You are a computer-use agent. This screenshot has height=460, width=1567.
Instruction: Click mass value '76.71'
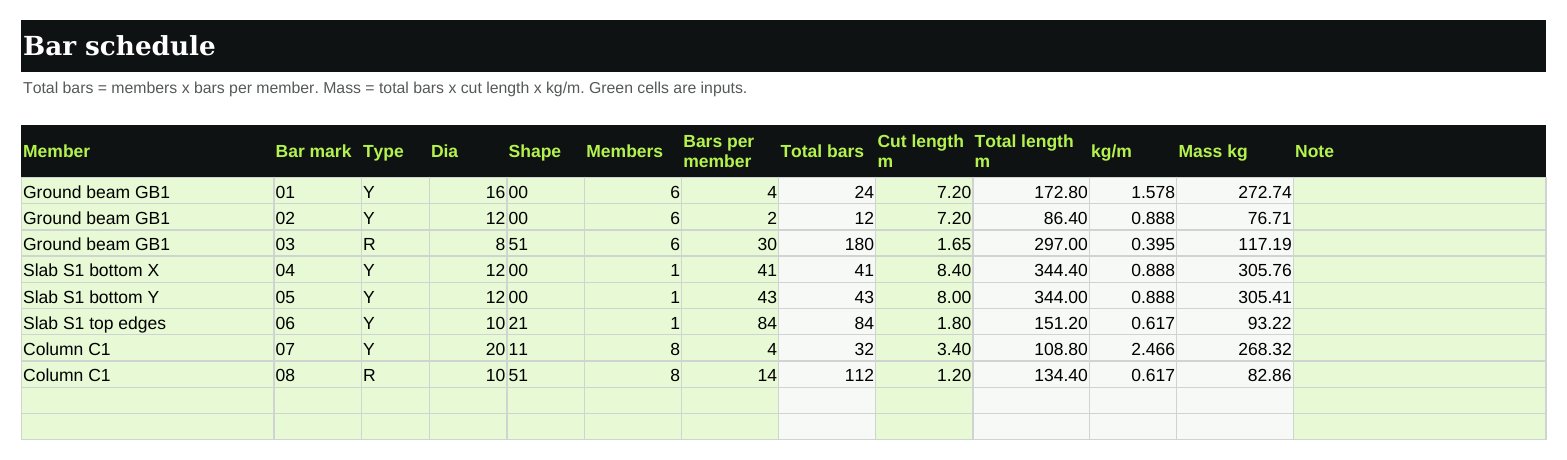click(x=1235, y=218)
